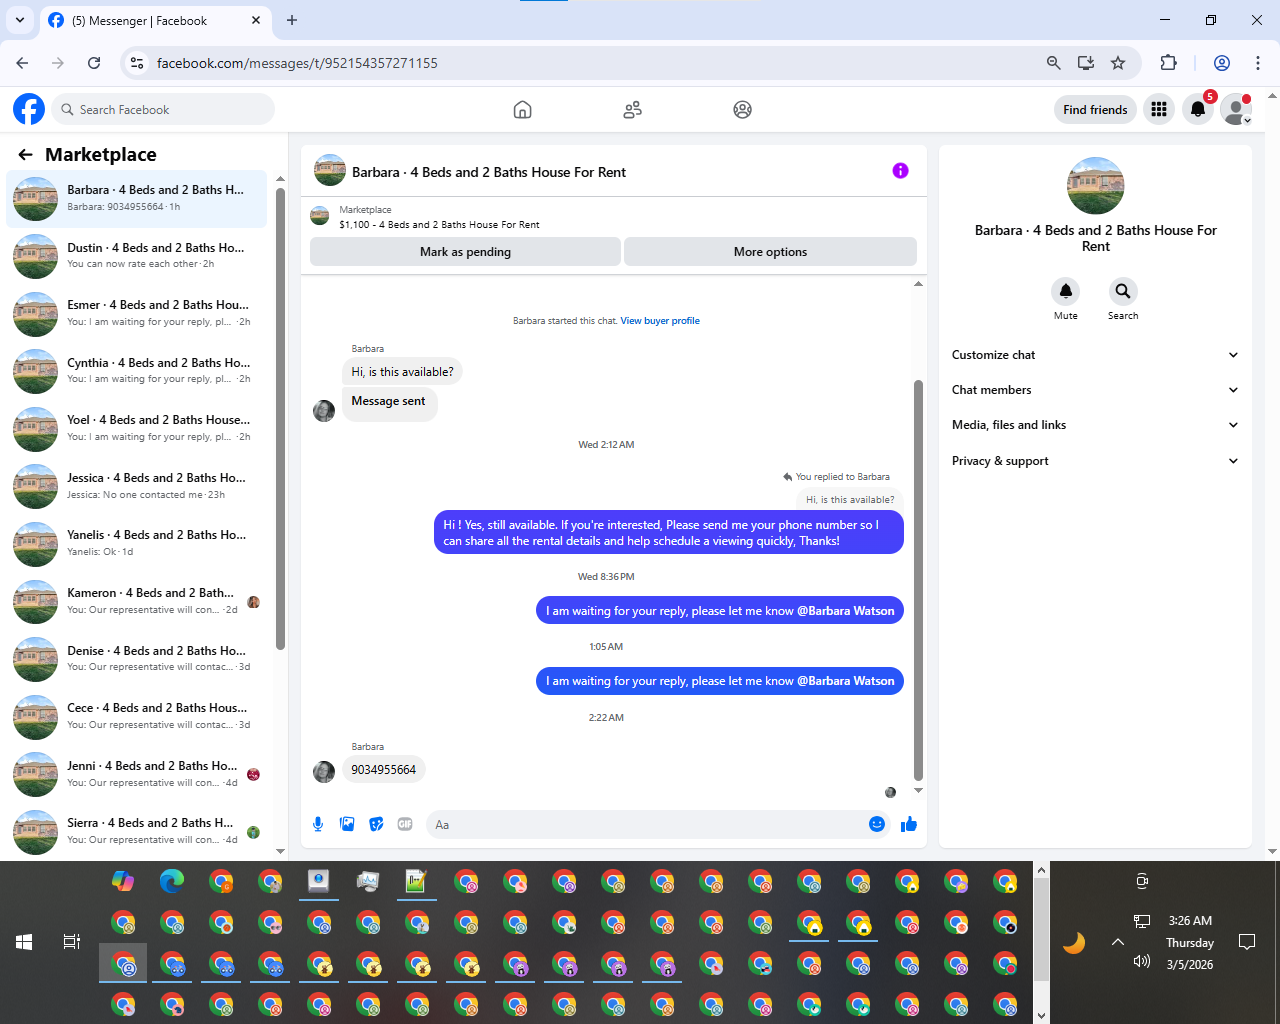Open the Cynthia conversation in the list

137,371
